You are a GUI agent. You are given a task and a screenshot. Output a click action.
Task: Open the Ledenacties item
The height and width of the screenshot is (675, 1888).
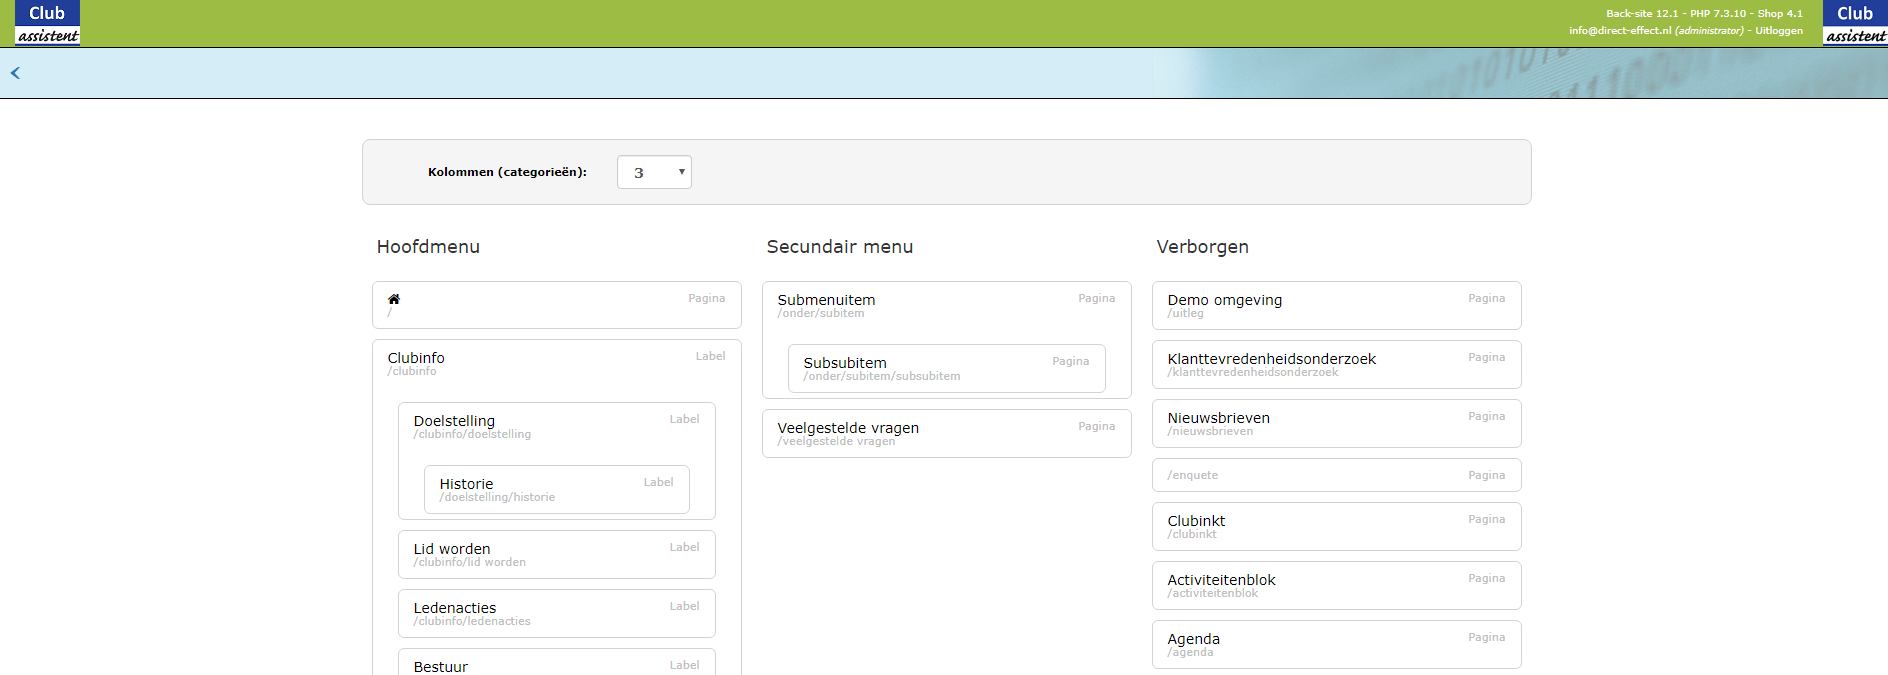455,608
